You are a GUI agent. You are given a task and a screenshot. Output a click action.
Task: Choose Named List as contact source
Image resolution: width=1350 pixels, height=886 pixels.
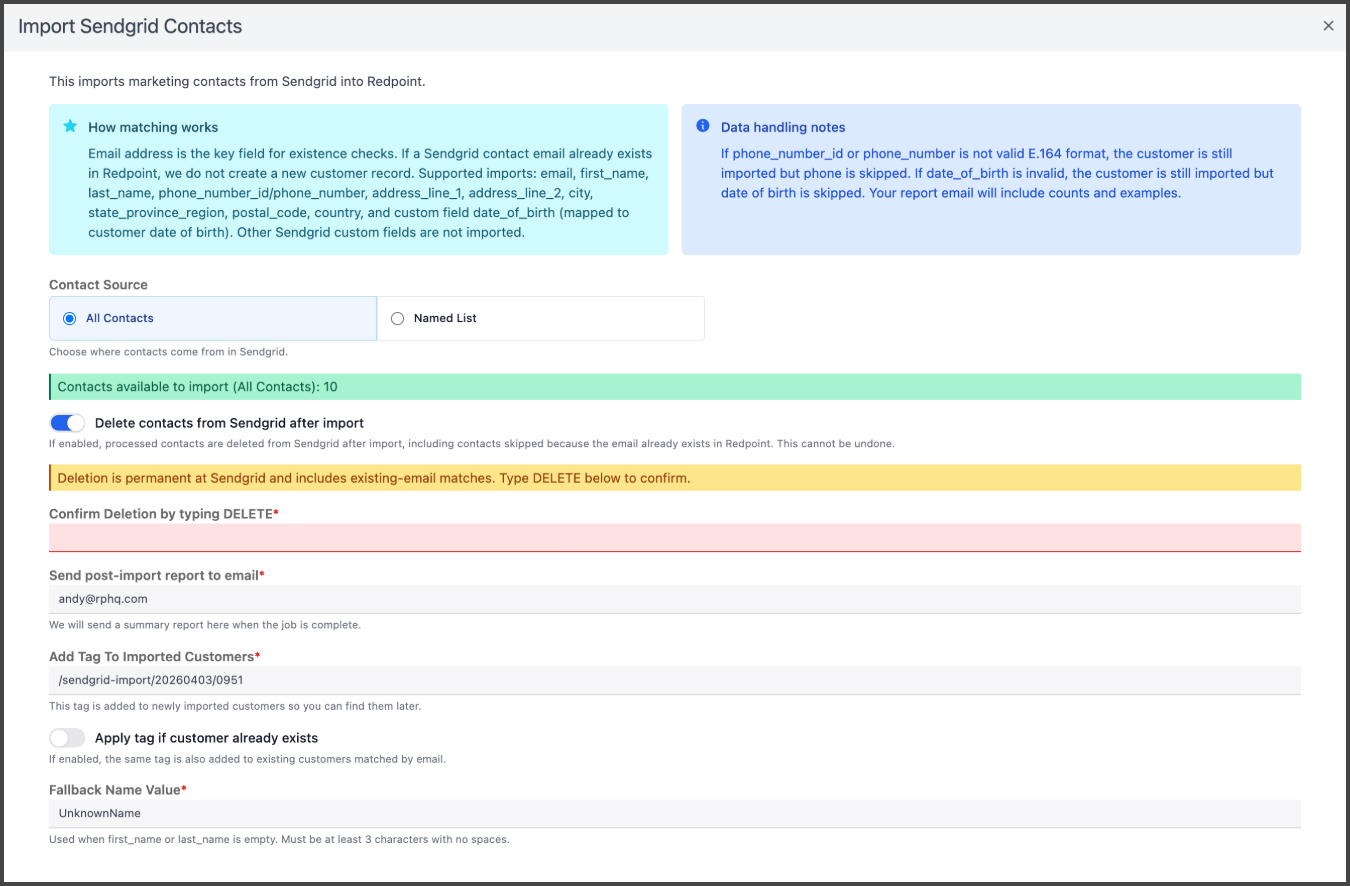398,318
